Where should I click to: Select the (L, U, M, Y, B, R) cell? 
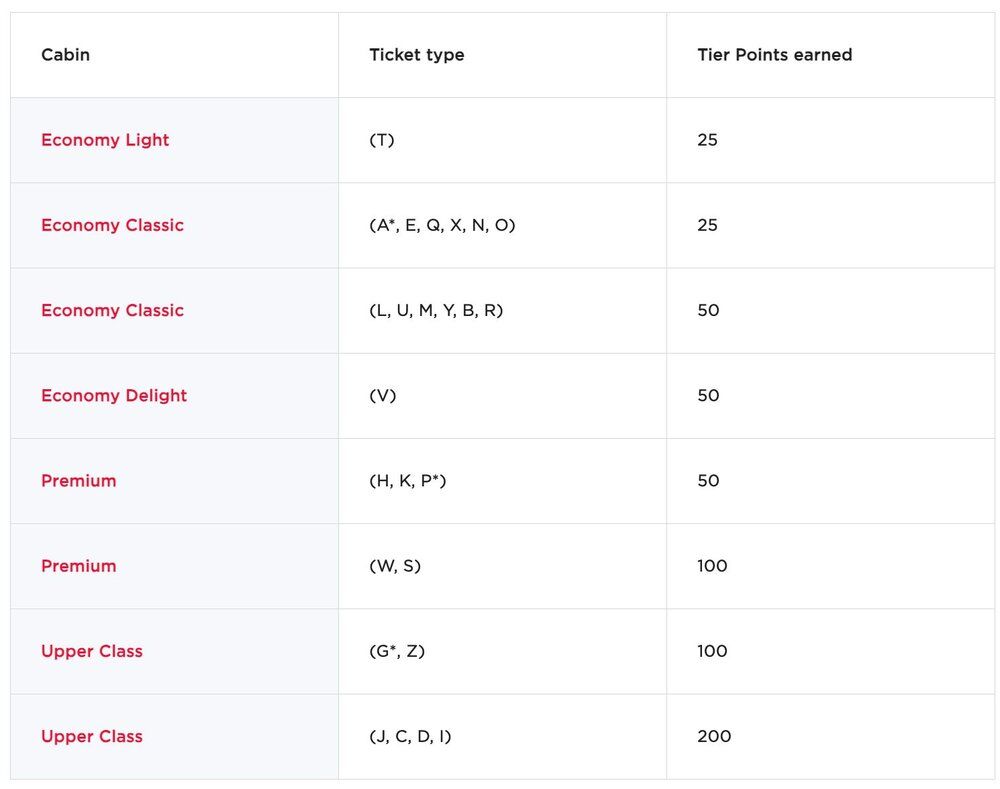pos(436,310)
